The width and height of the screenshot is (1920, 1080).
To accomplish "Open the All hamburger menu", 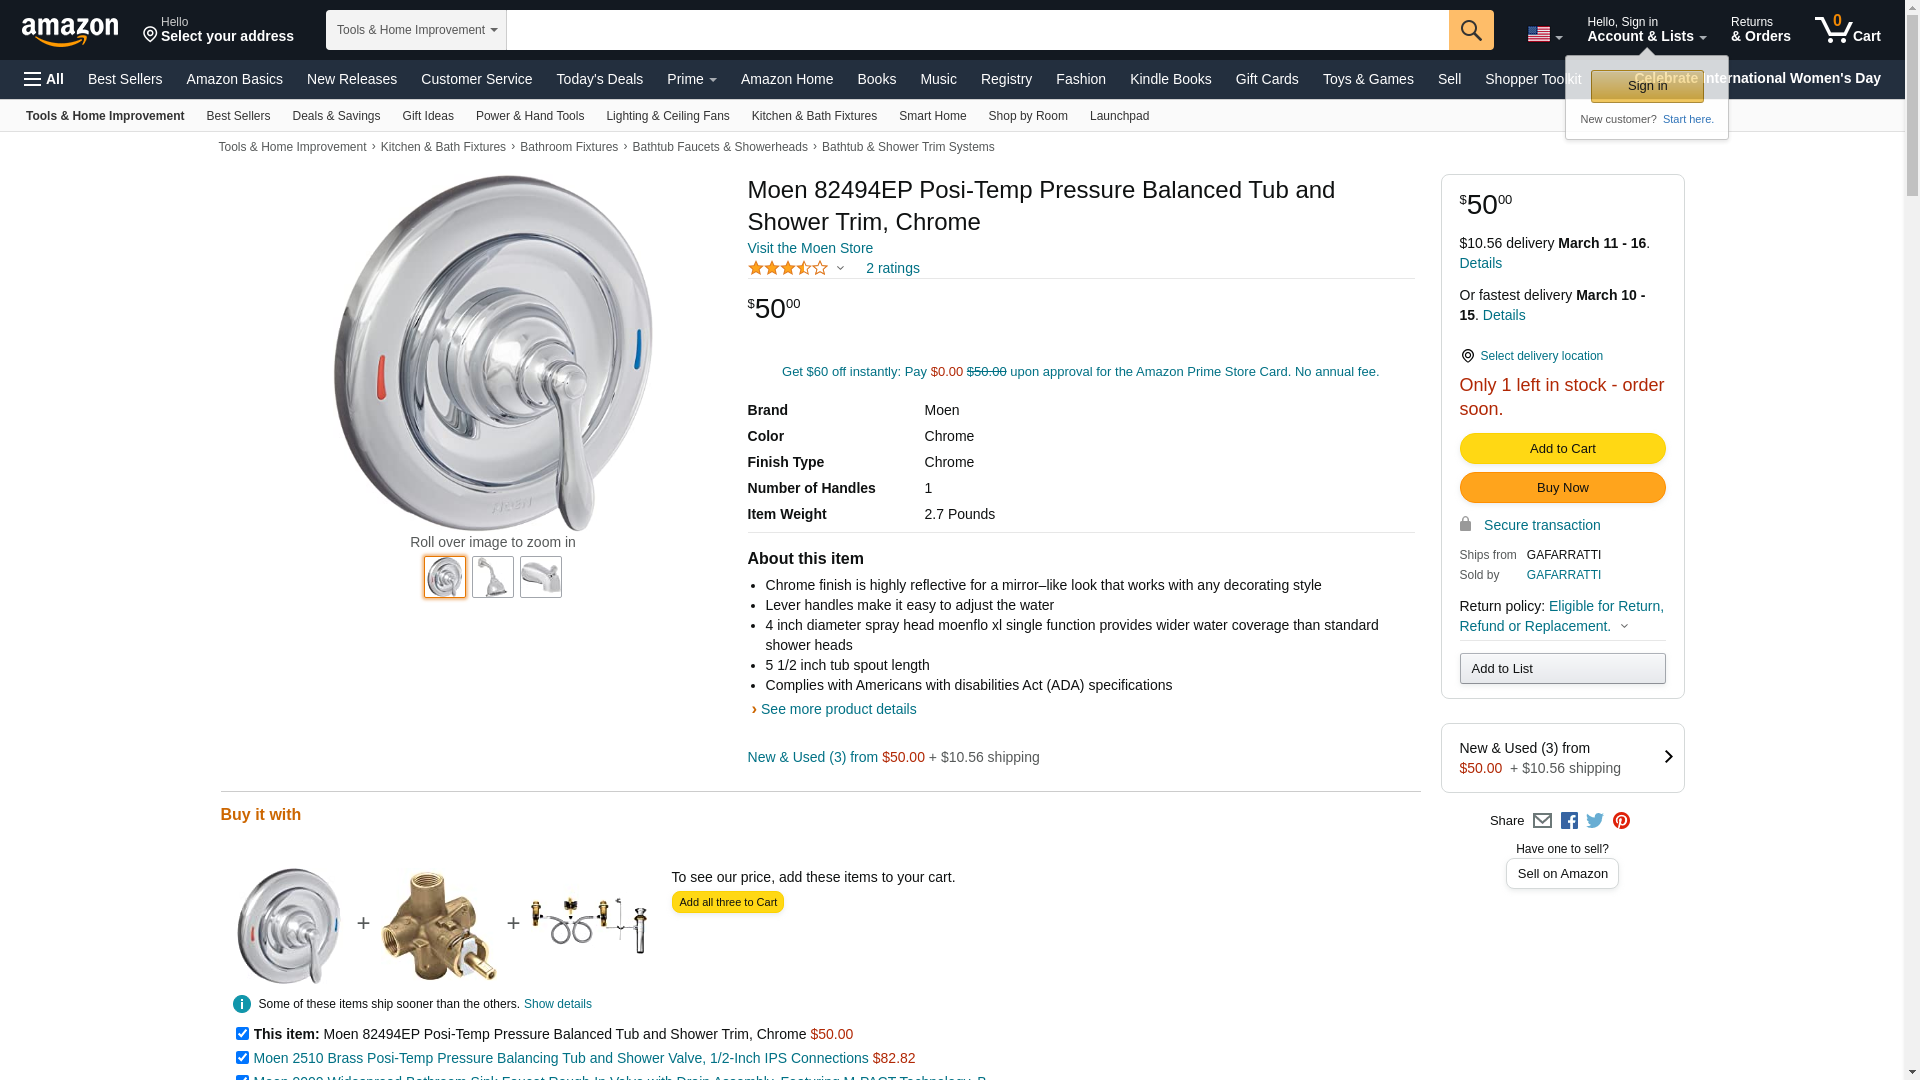I will point(44,79).
